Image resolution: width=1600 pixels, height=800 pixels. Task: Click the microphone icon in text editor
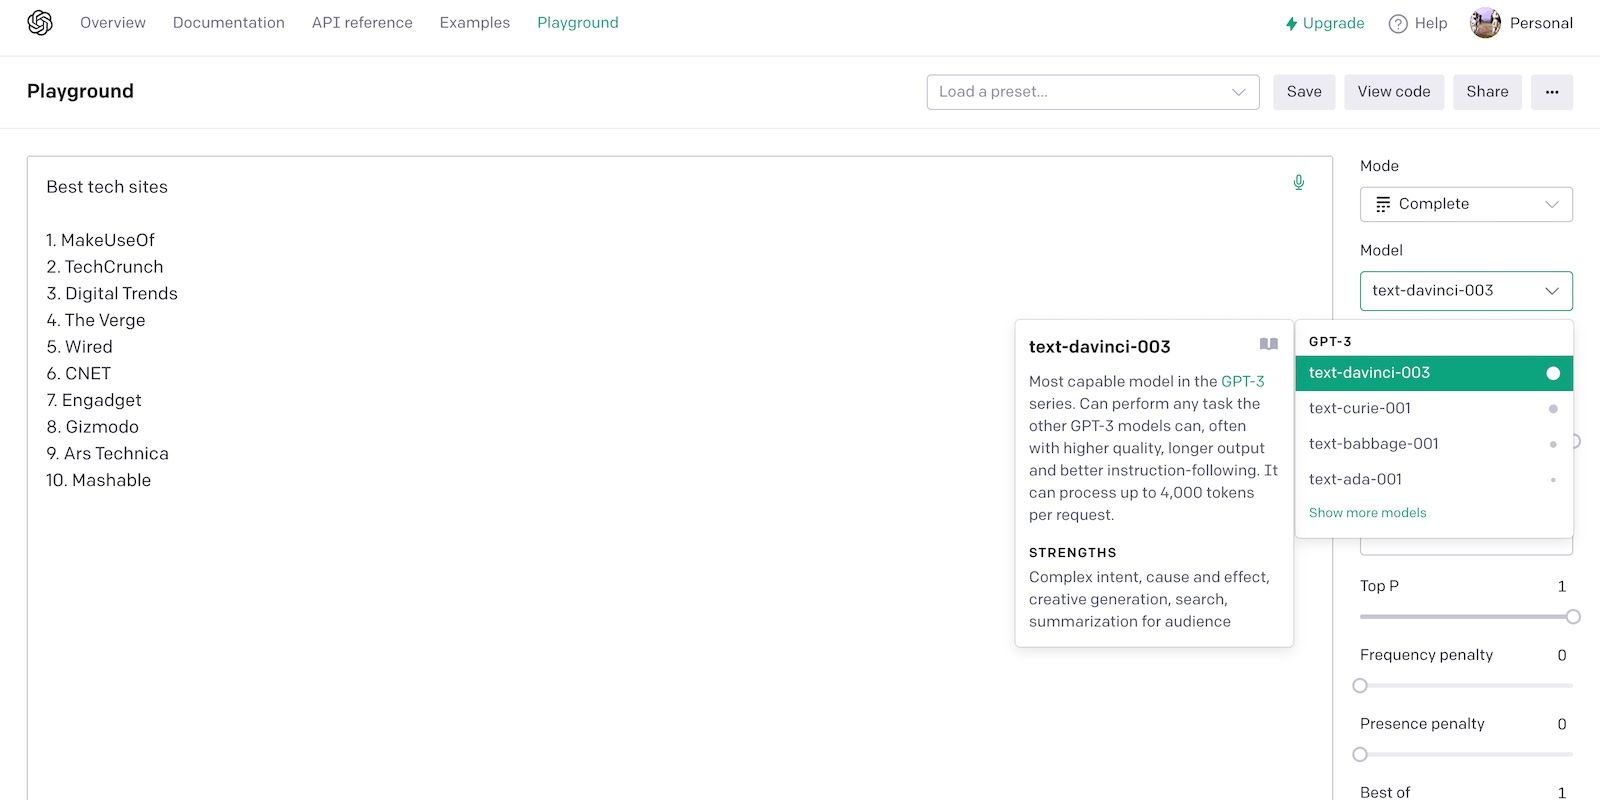point(1298,182)
